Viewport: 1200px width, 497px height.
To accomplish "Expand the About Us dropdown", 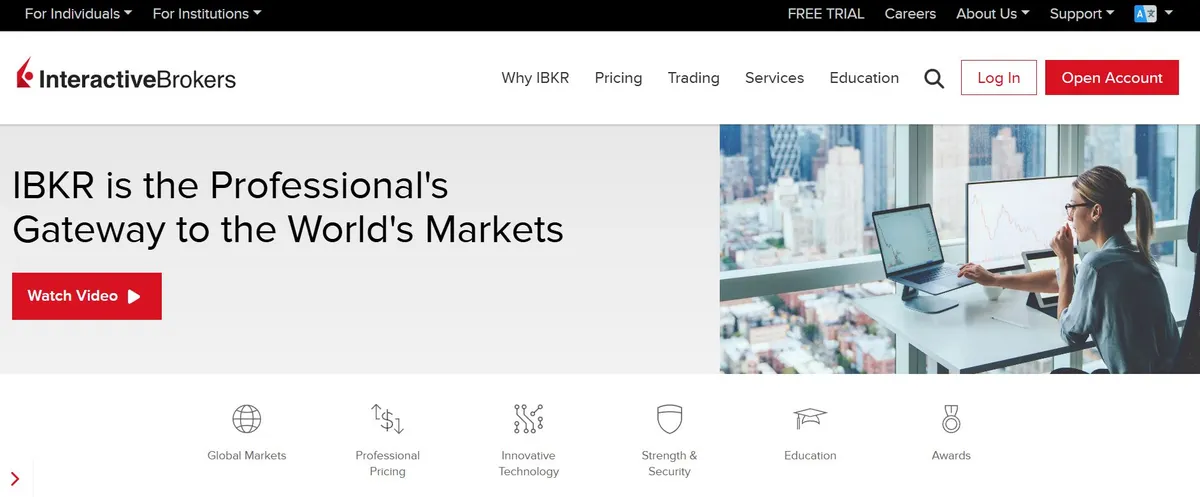I will click(x=993, y=14).
